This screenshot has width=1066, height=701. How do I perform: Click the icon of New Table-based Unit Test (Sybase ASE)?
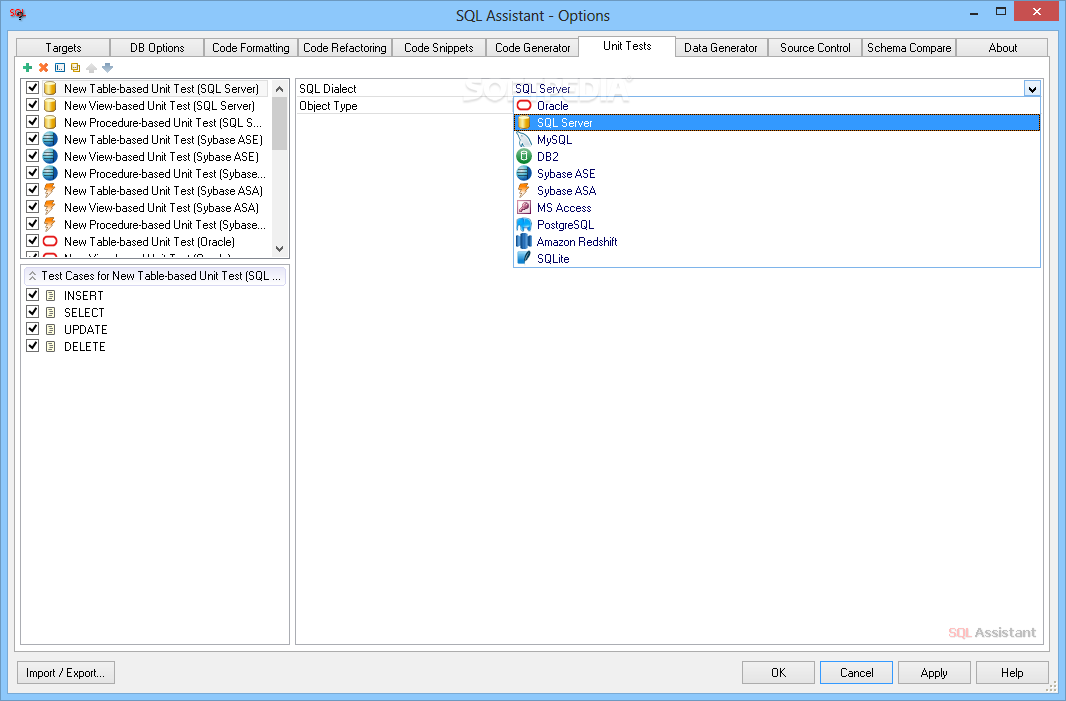[50, 139]
